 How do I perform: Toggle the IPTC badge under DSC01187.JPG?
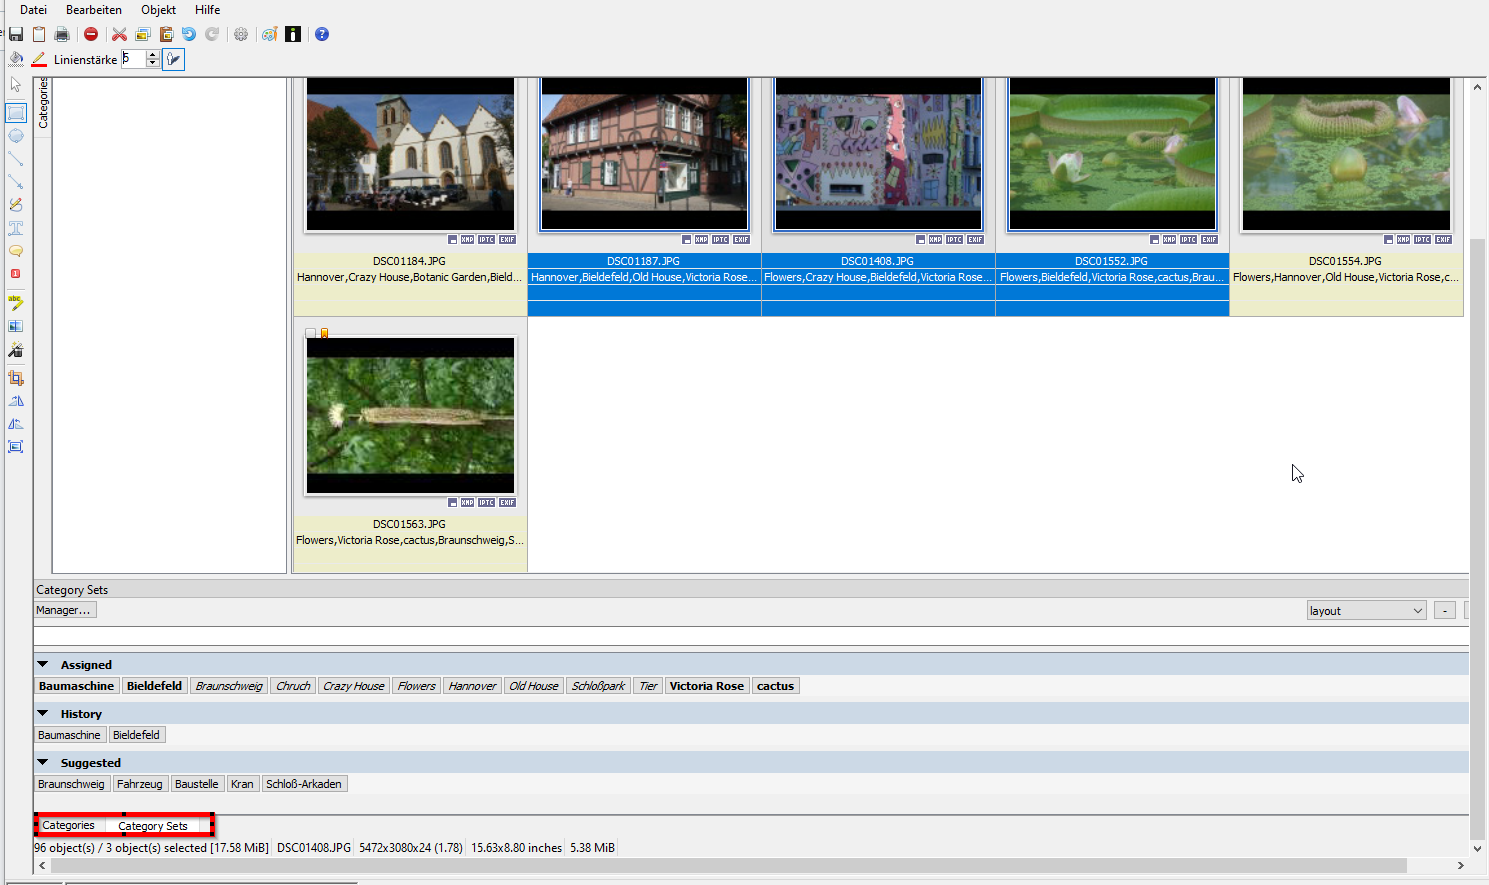(720, 240)
